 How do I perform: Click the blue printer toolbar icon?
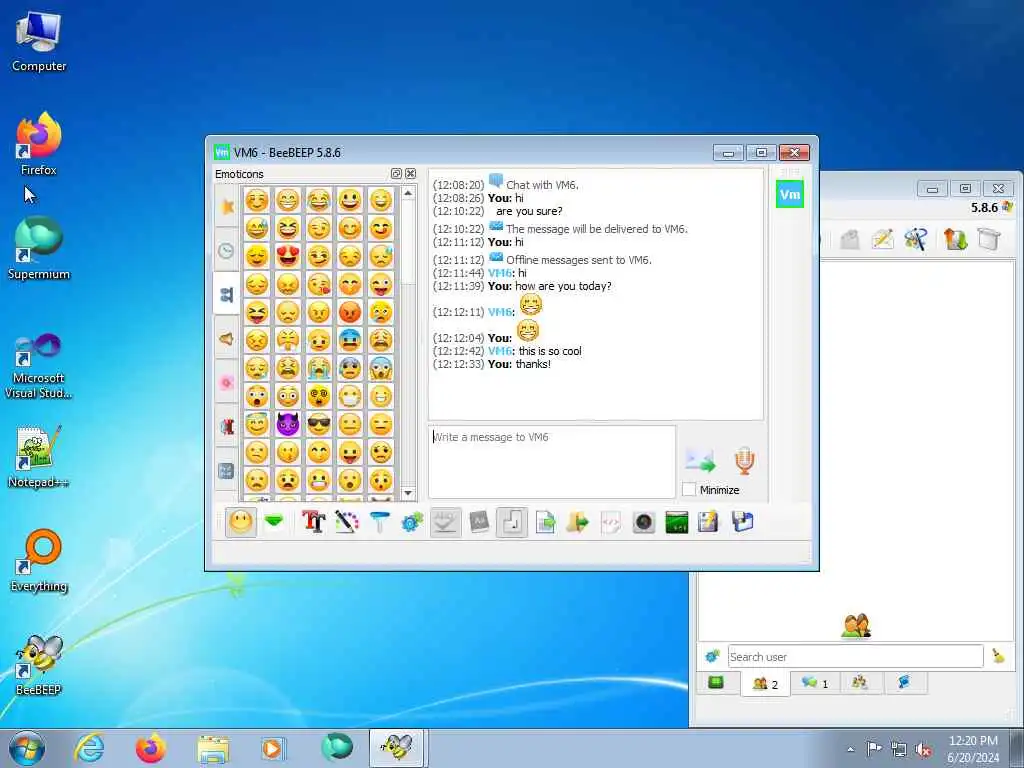pyautogui.click(x=743, y=522)
